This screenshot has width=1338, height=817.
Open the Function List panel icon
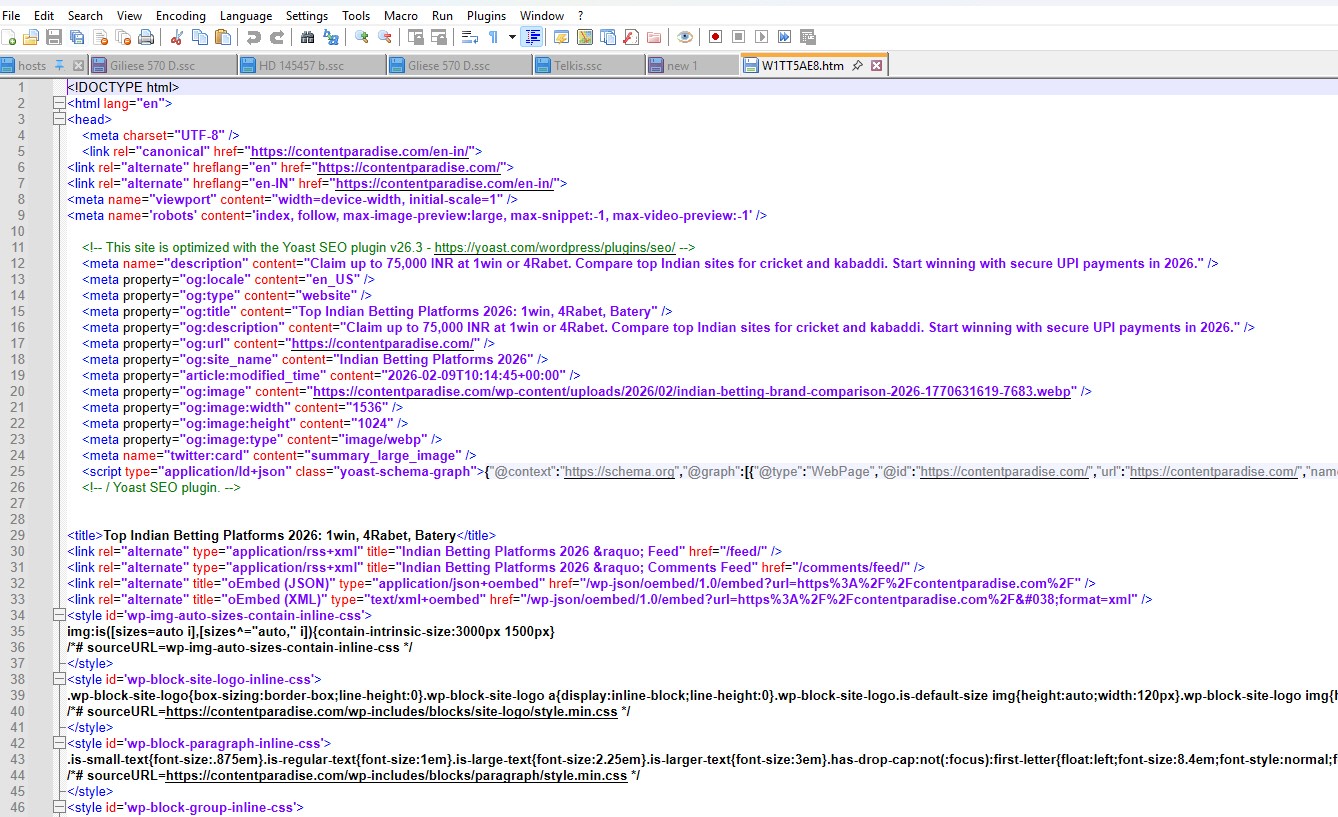(631, 37)
